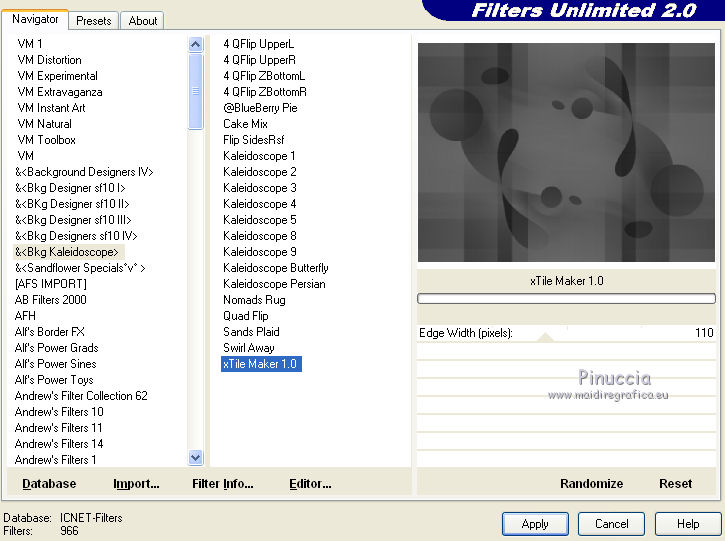This screenshot has width=725, height=541.
Task: Reset the filter settings
Action: [x=675, y=484]
